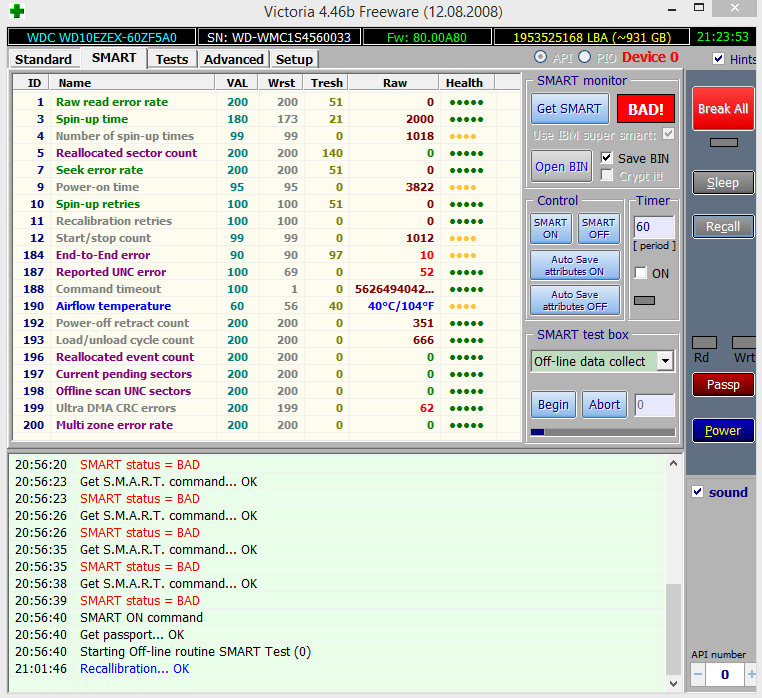Open the SMART tab
This screenshot has height=698, width=762.
tap(114, 58)
